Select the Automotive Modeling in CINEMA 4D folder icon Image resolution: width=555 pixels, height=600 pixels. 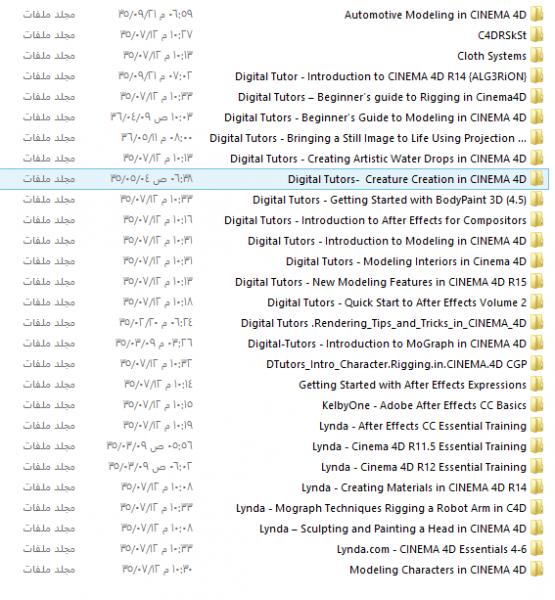click(x=537, y=15)
